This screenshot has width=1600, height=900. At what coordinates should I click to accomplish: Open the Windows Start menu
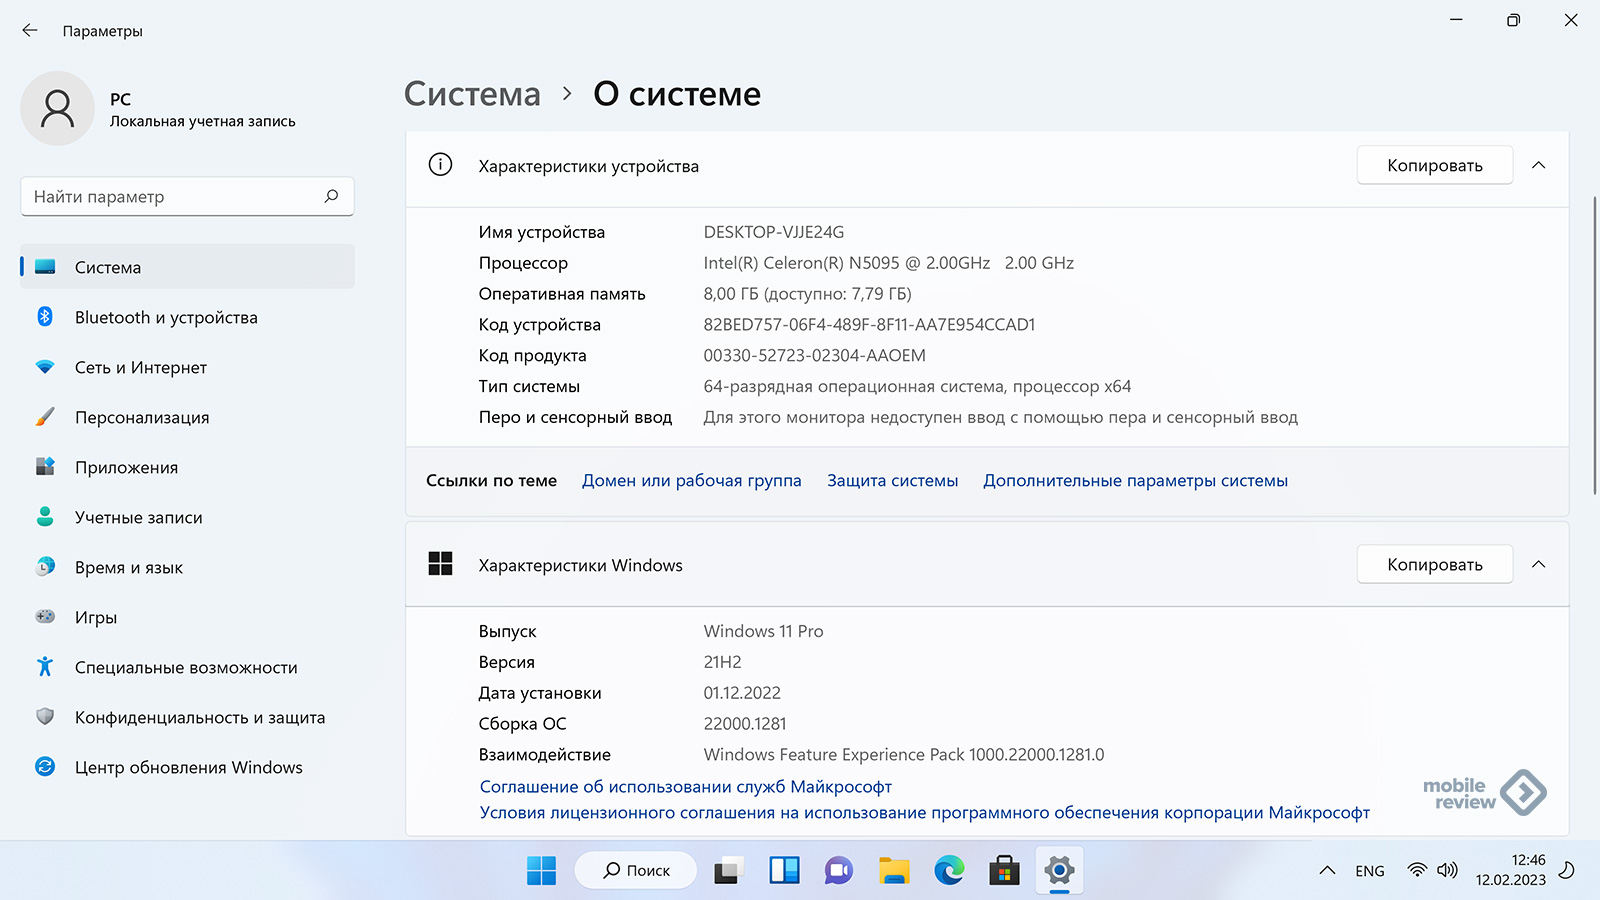click(541, 871)
